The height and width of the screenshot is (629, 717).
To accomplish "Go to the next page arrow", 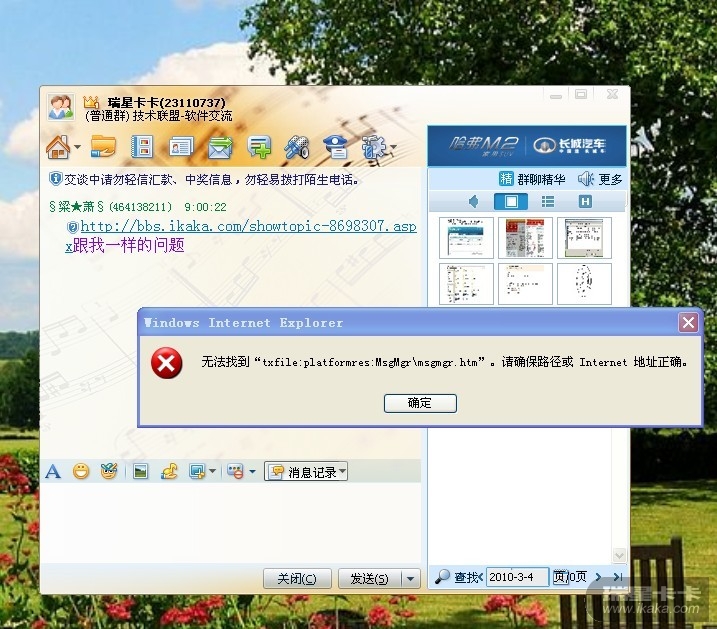I will pyautogui.click(x=598, y=577).
